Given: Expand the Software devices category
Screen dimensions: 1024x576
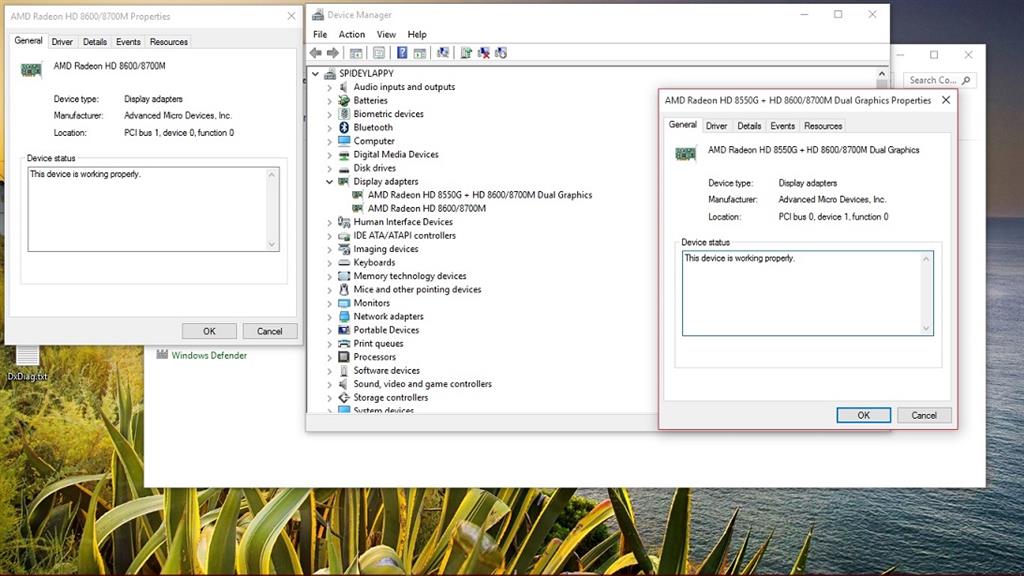Looking at the screenshot, I should click(330, 370).
